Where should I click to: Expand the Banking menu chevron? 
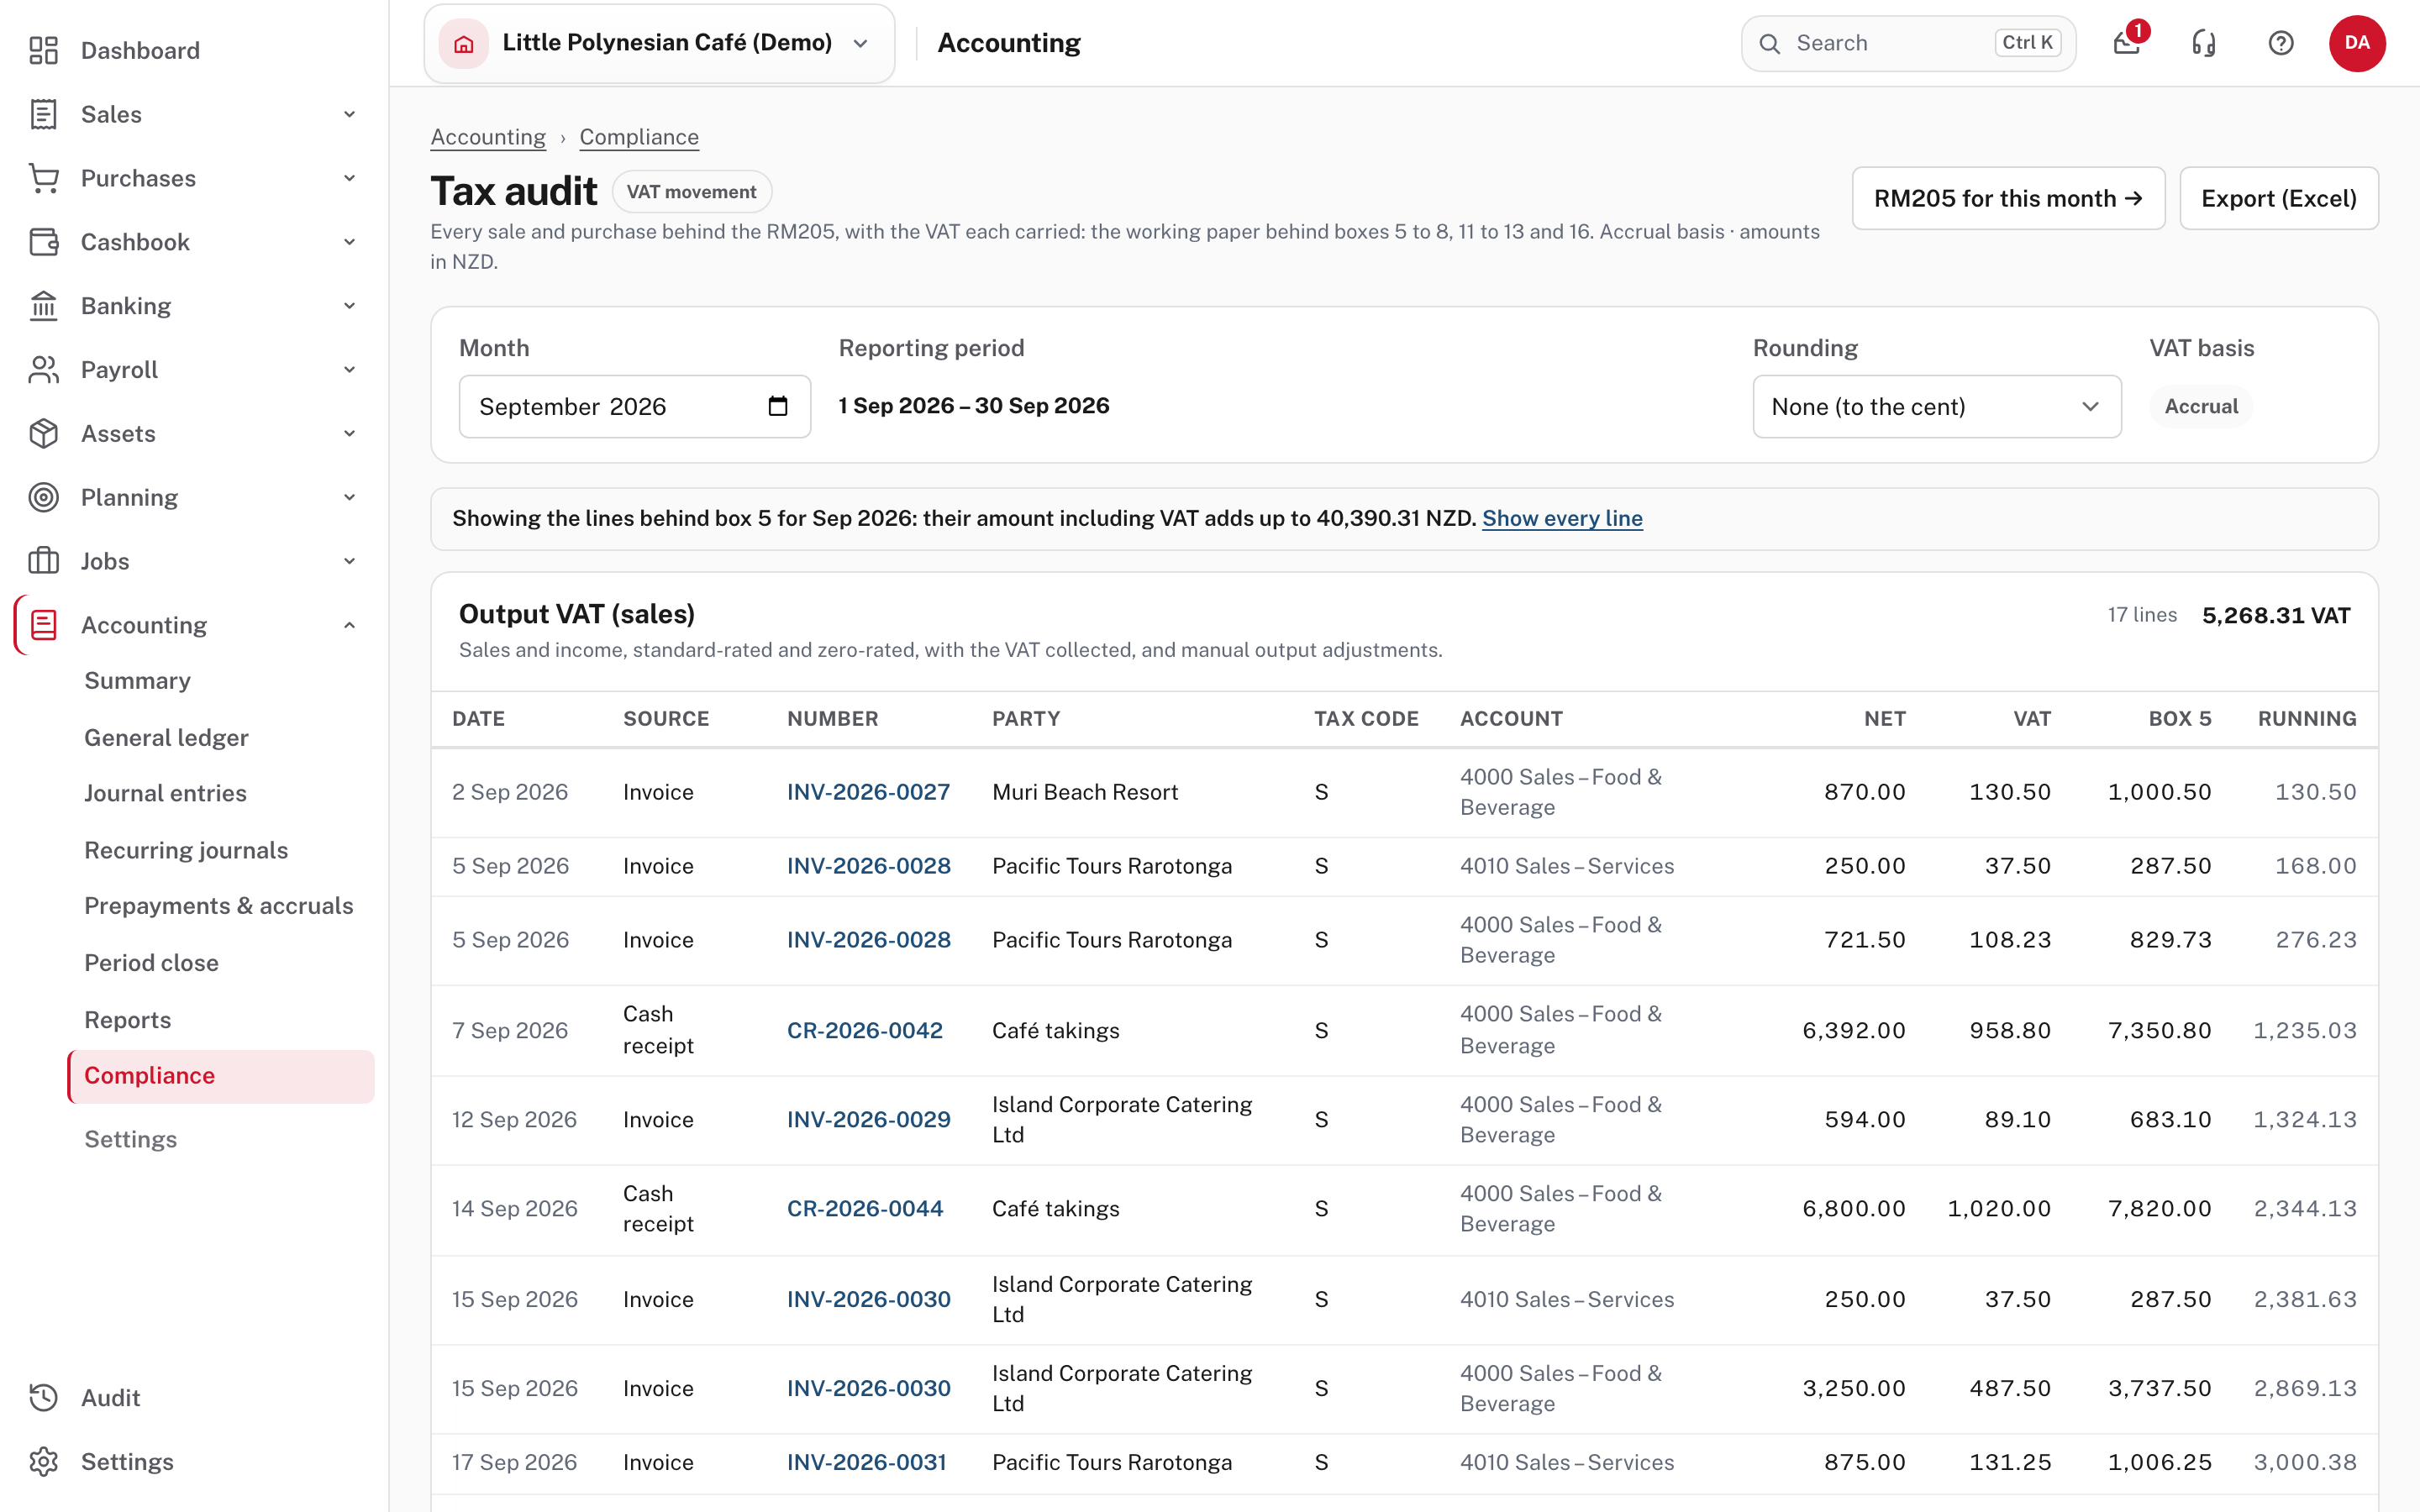tap(349, 306)
